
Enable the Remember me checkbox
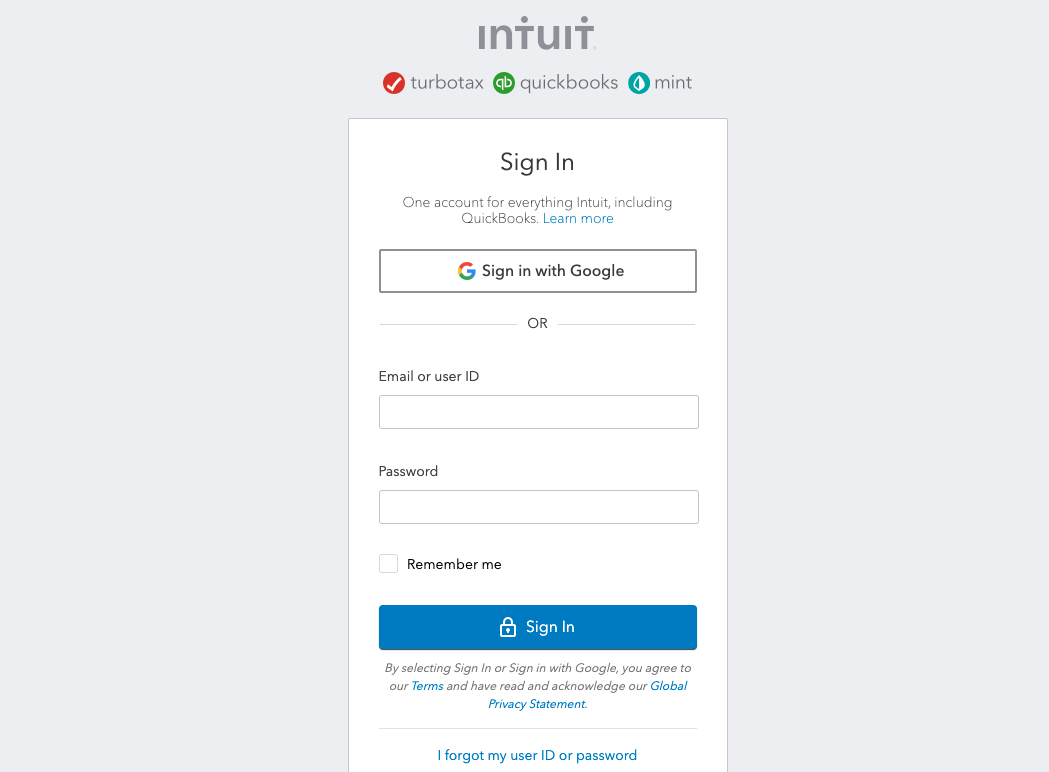pos(388,564)
